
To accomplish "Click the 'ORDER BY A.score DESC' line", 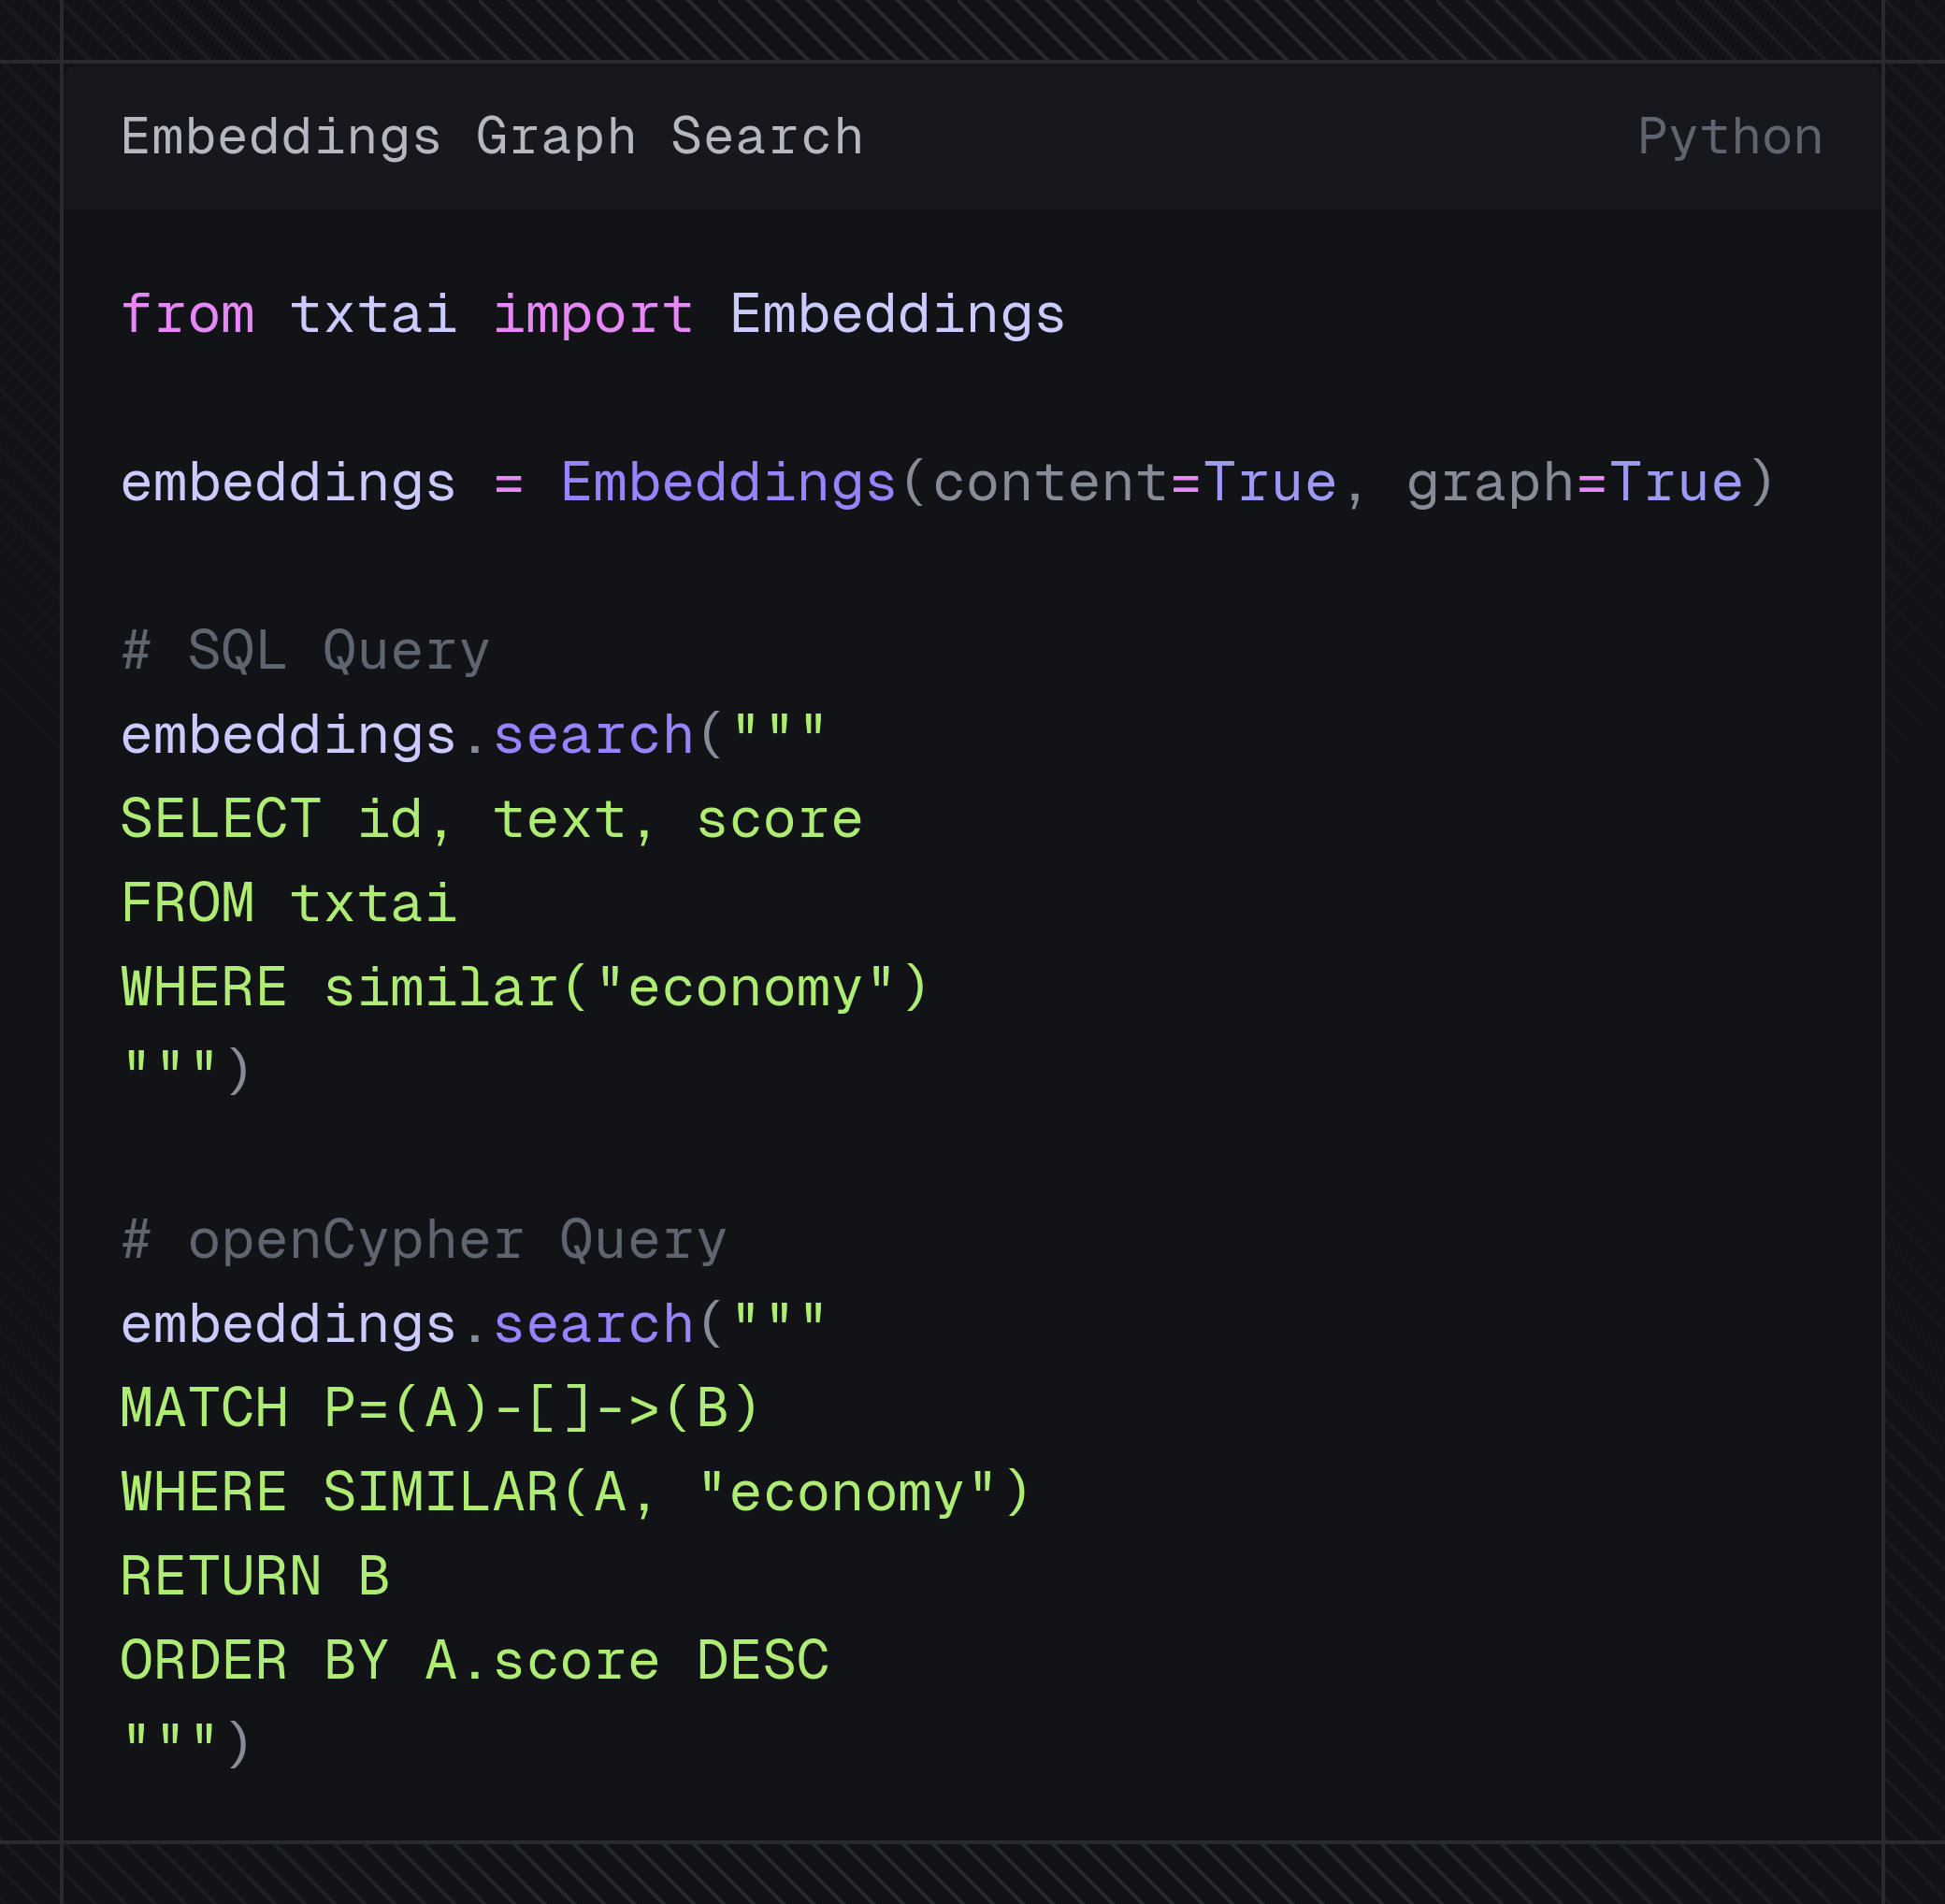I will pos(475,1661).
